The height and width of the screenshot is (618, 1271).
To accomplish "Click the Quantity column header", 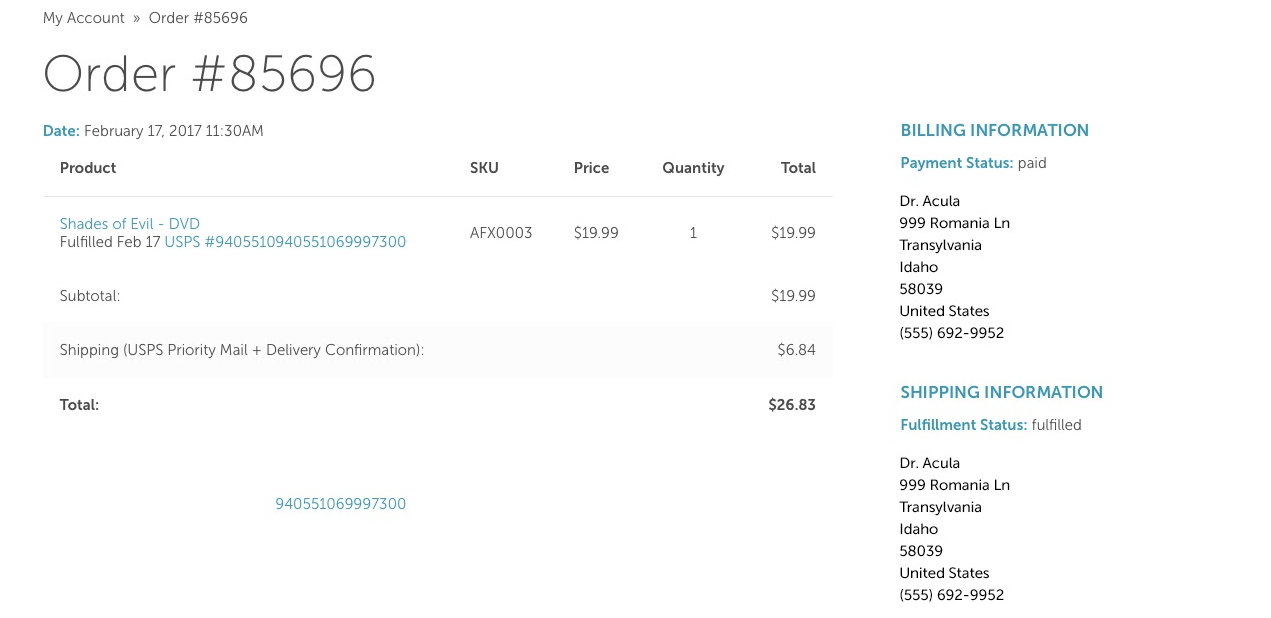I will tap(693, 168).
